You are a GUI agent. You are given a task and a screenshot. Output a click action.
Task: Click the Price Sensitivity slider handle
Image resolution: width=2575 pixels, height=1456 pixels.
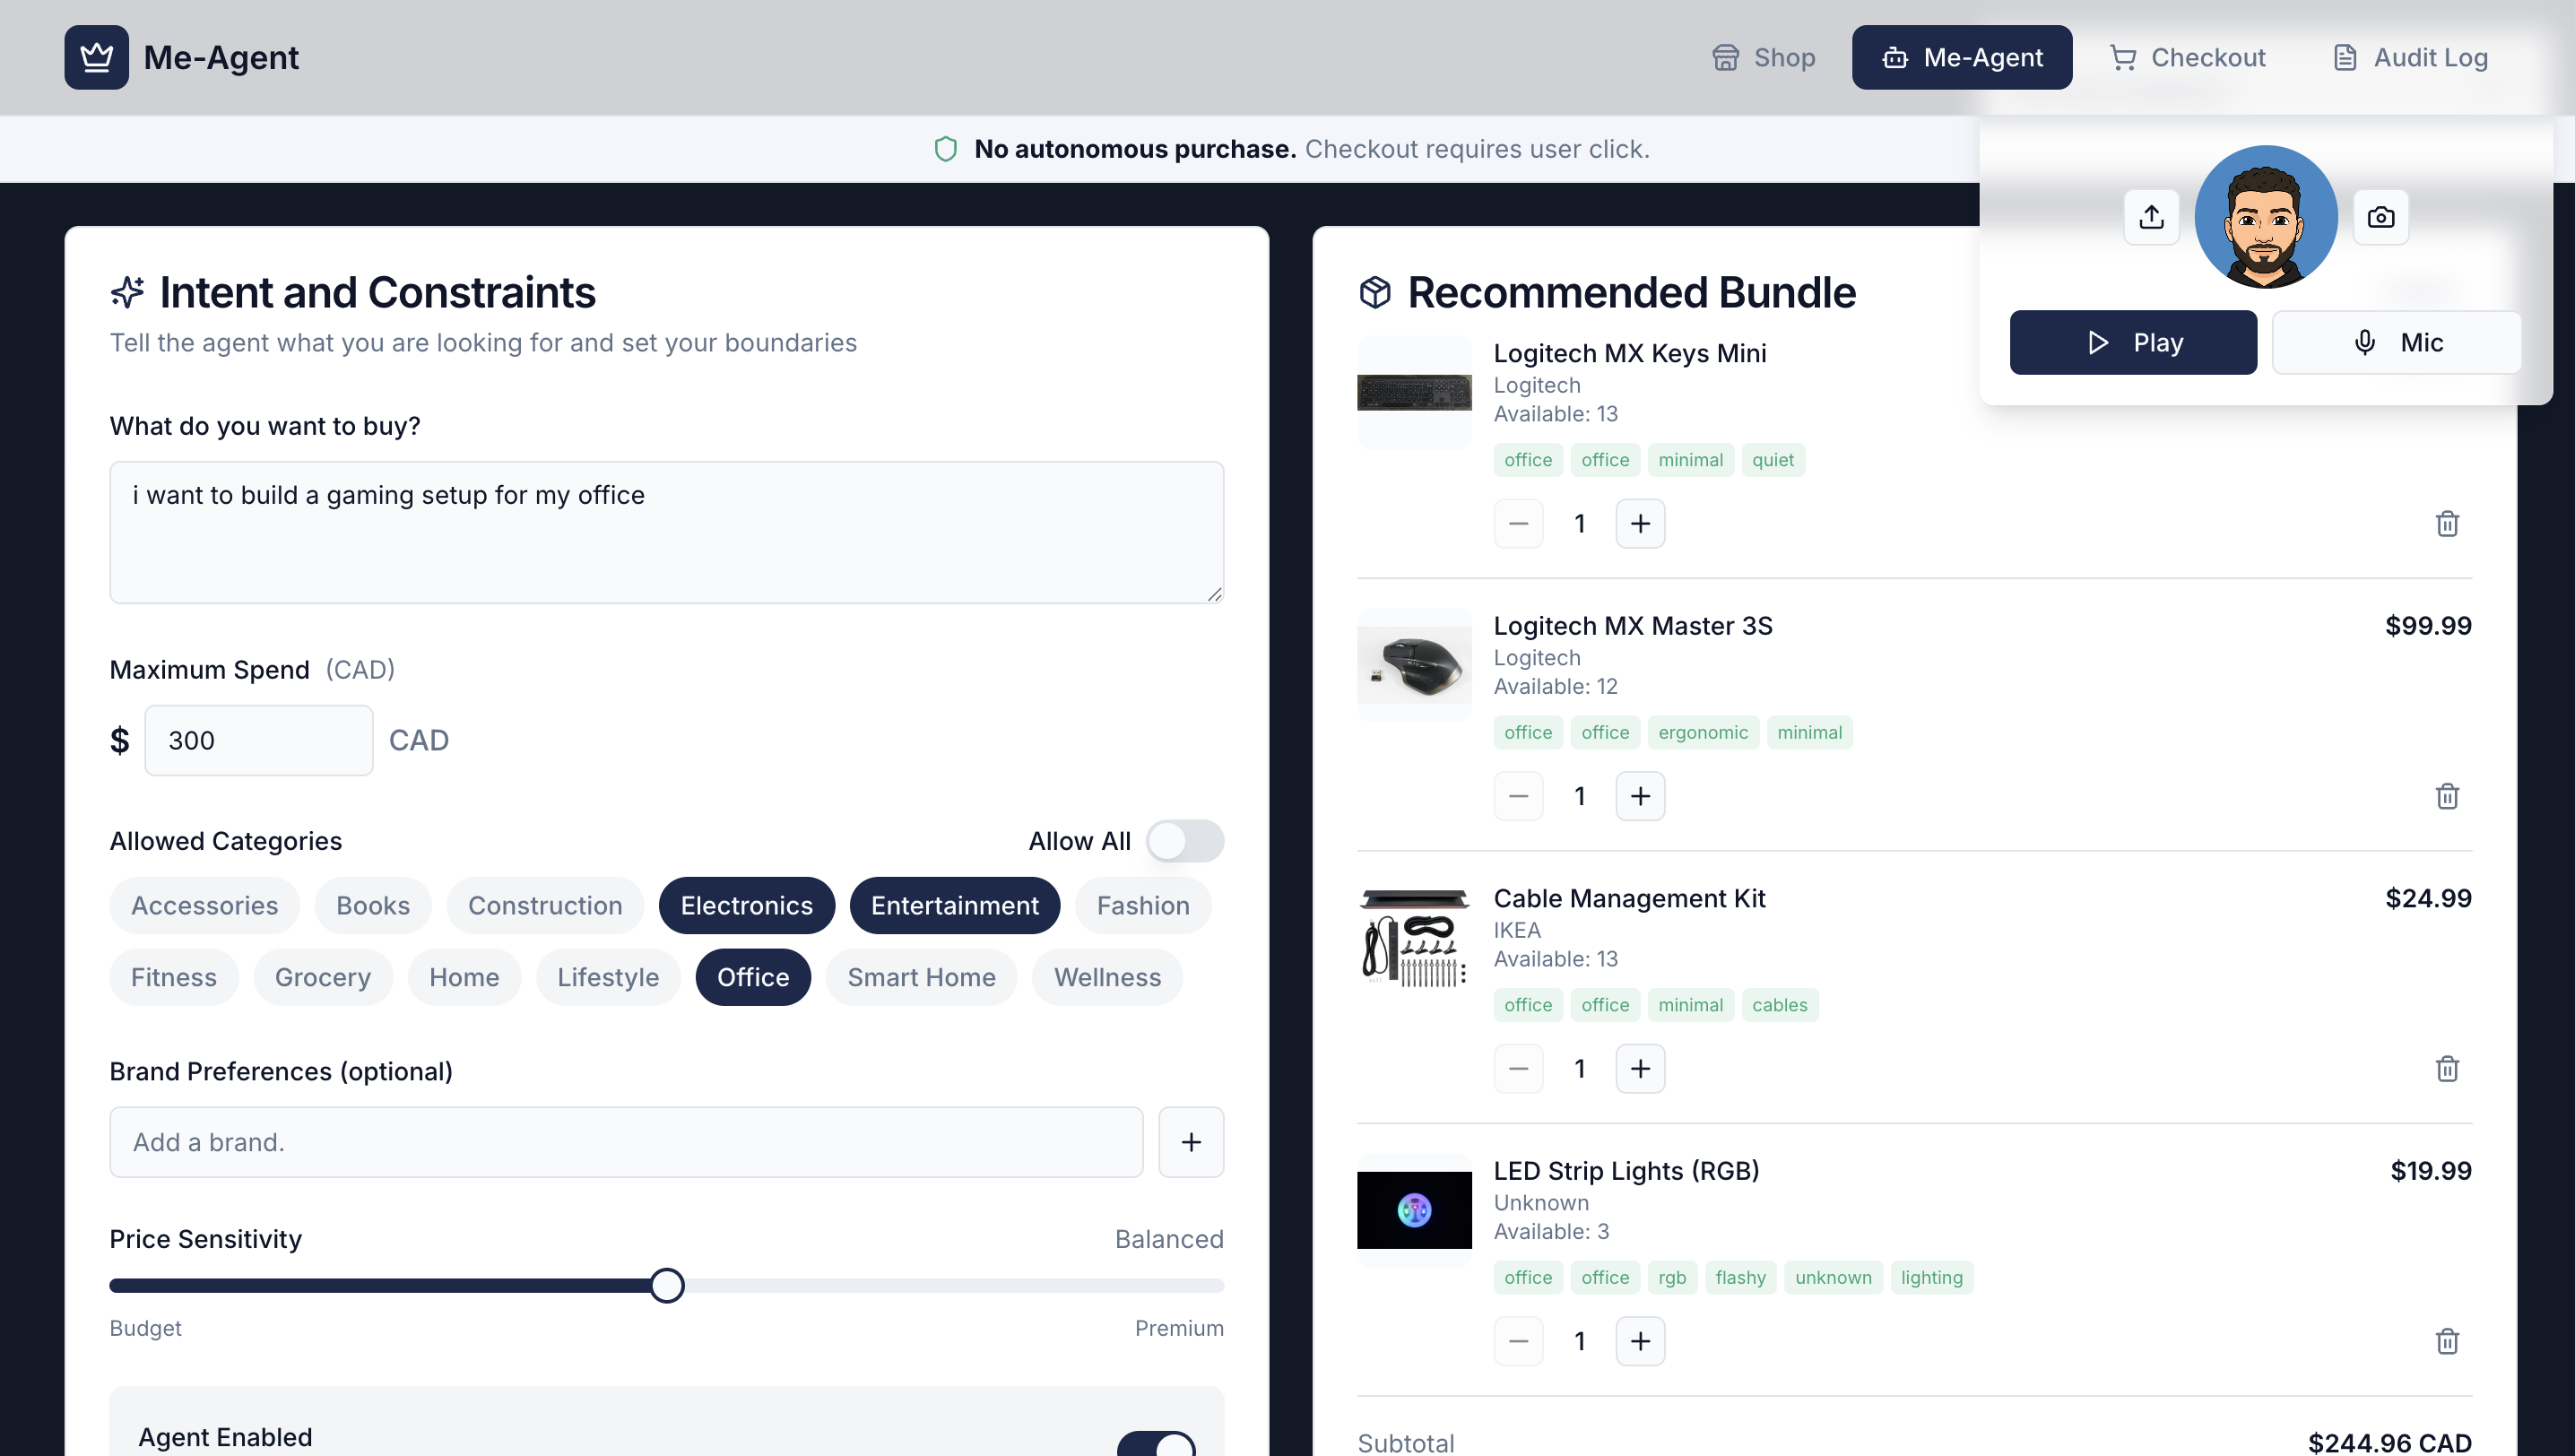(x=667, y=1285)
